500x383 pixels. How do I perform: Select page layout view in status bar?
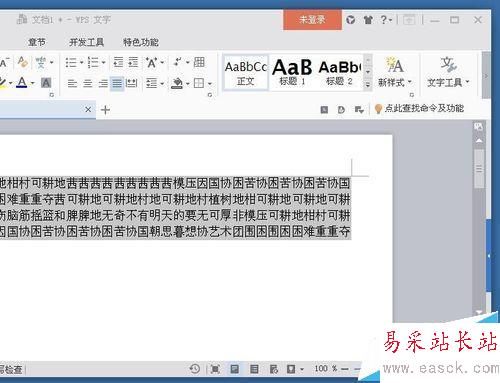pyautogui.click(x=235, y=369)
